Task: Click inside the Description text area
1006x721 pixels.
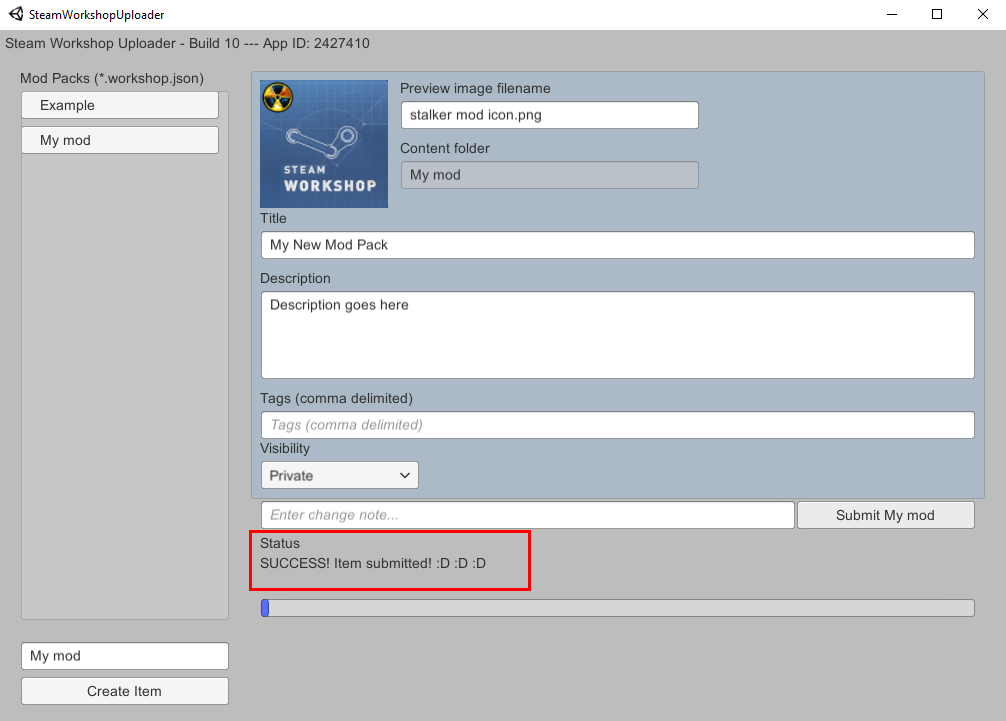Action: (x=618, y=335)
